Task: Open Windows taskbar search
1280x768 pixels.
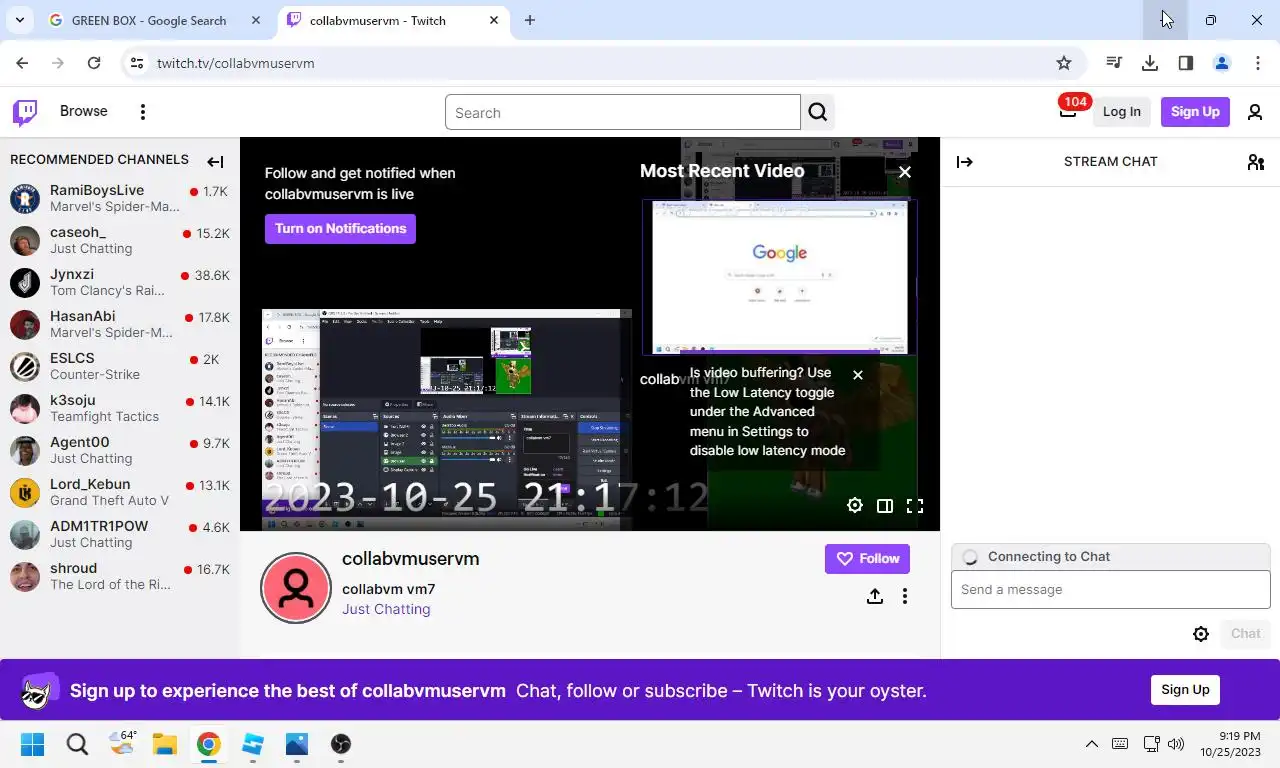Action: pos(77,744)
